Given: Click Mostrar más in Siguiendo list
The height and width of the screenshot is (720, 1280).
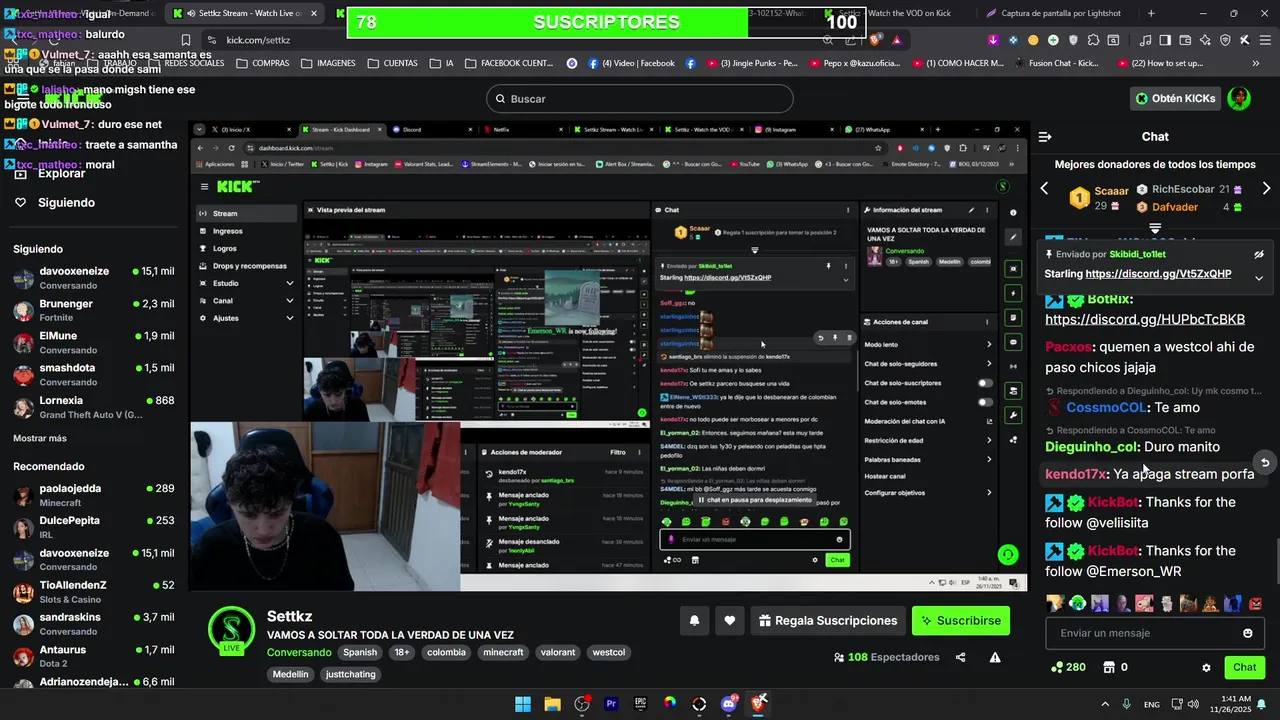Looking at the screenshot, I should (40, 438).
